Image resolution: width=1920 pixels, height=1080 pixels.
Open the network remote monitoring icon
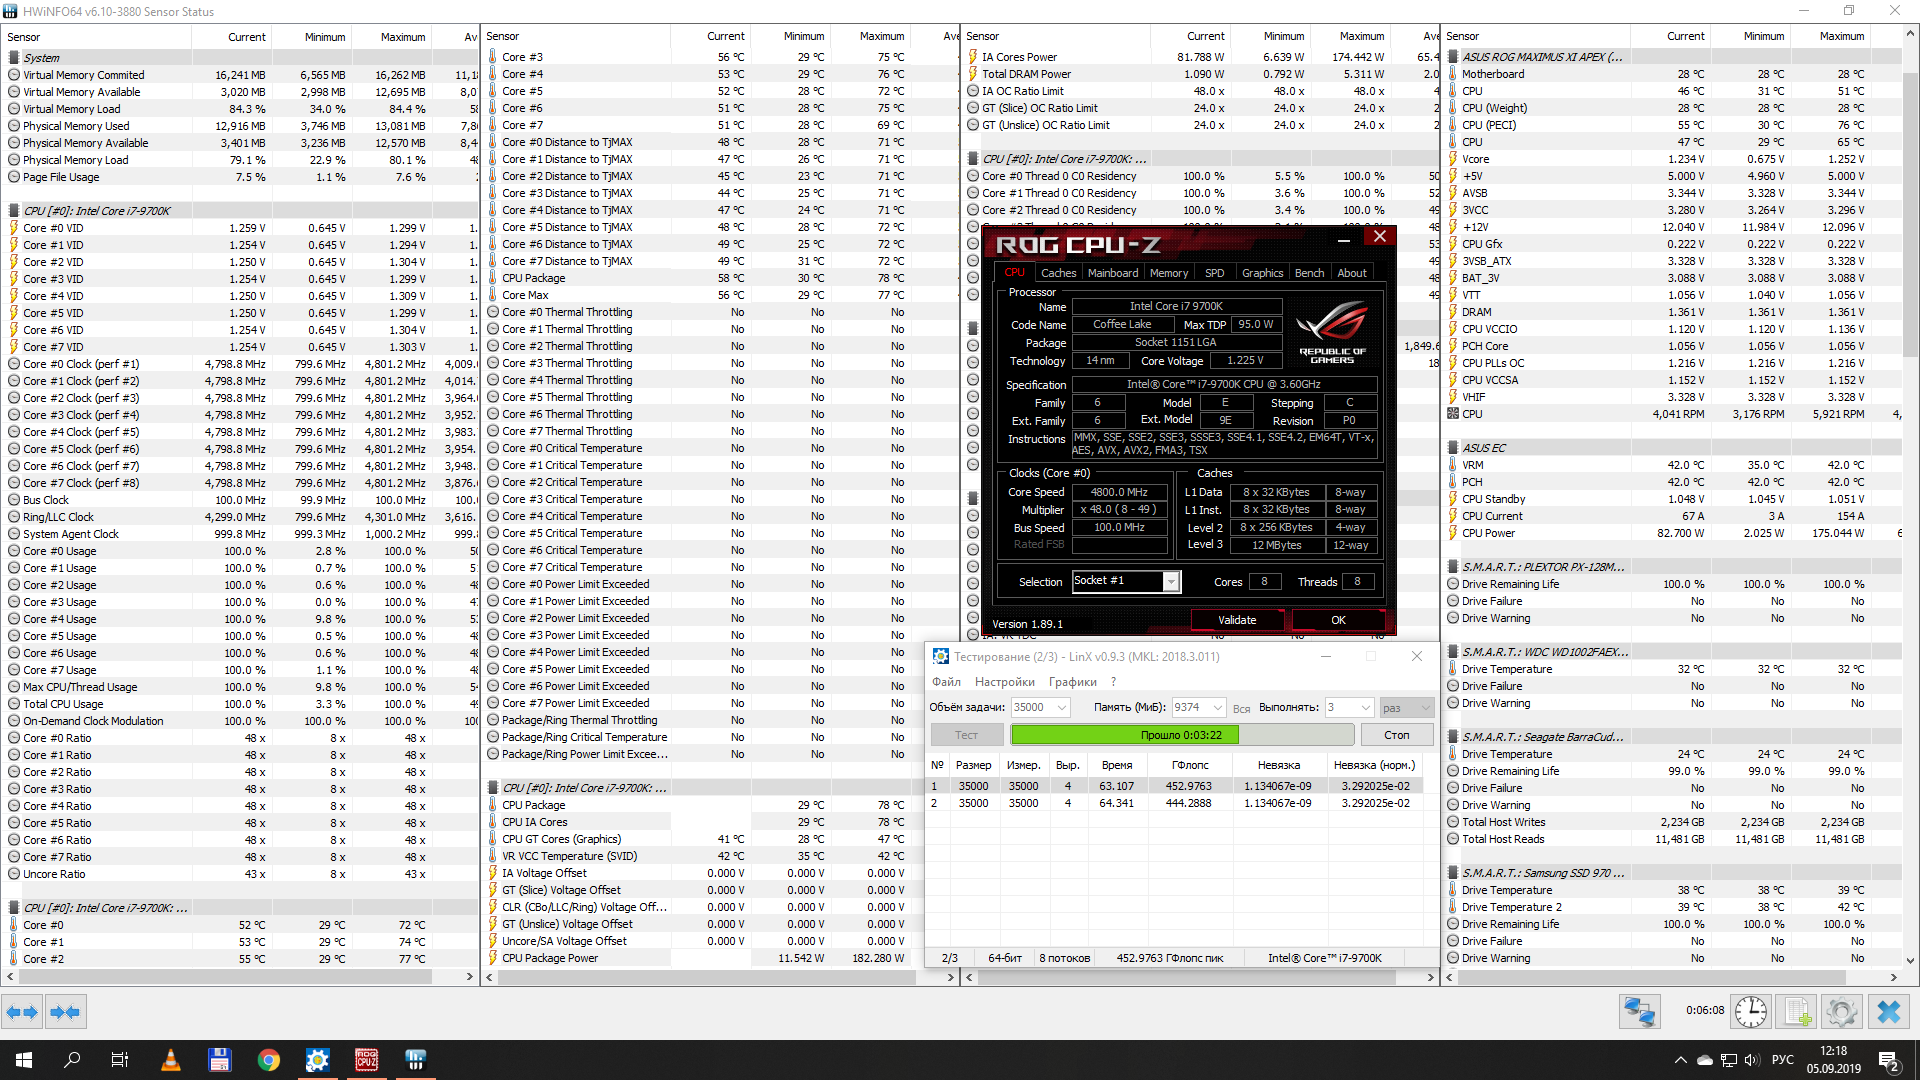click(x=1639, y=1012)
